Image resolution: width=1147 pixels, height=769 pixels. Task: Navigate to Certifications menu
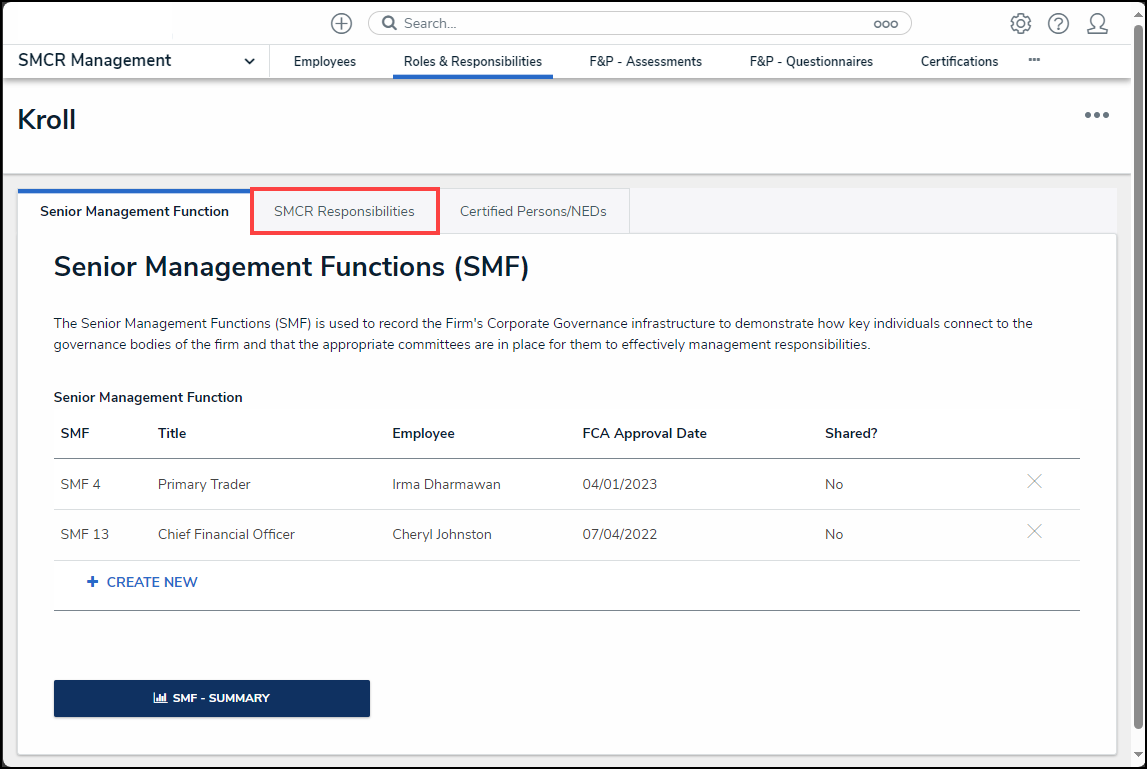[959, 61]
